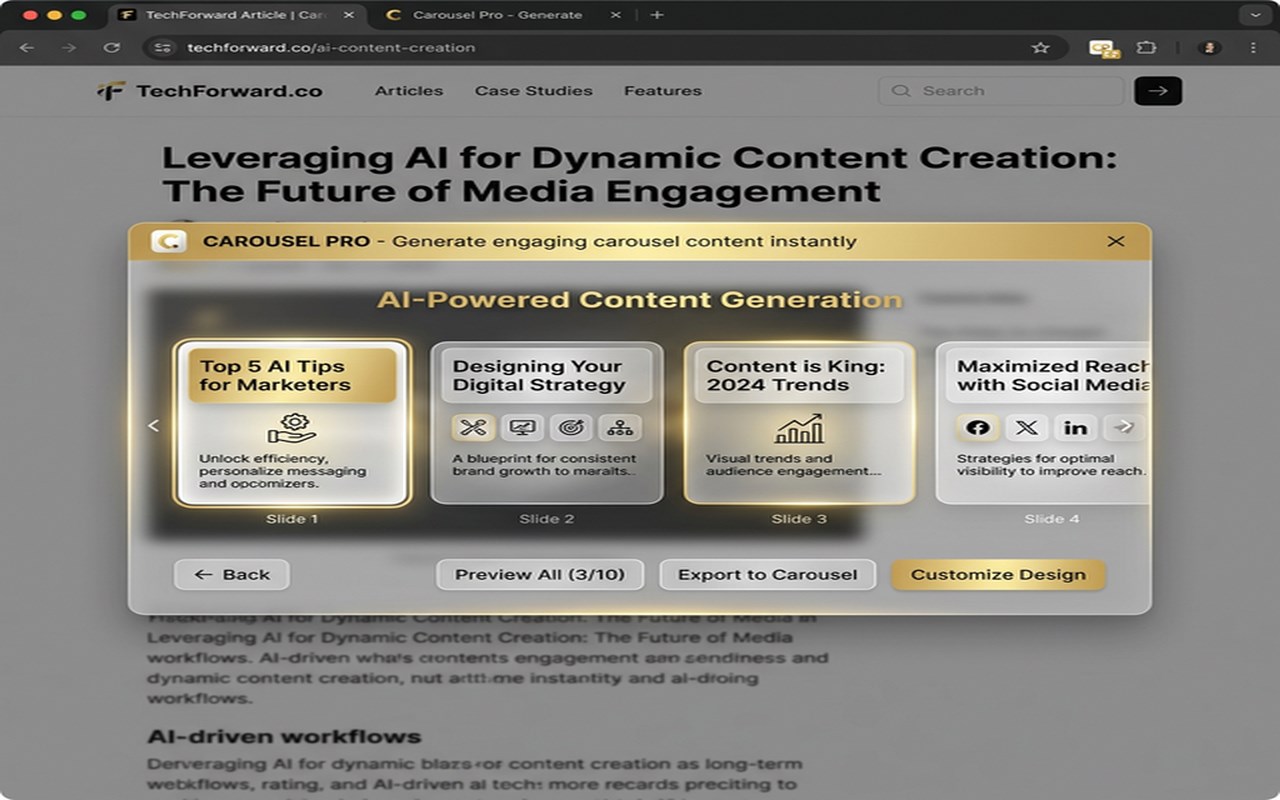Screen dimensions: 1280x800
Task: Click the "Top 5 AI Tips for Marketers" title
Action: [x=275, y=376]
